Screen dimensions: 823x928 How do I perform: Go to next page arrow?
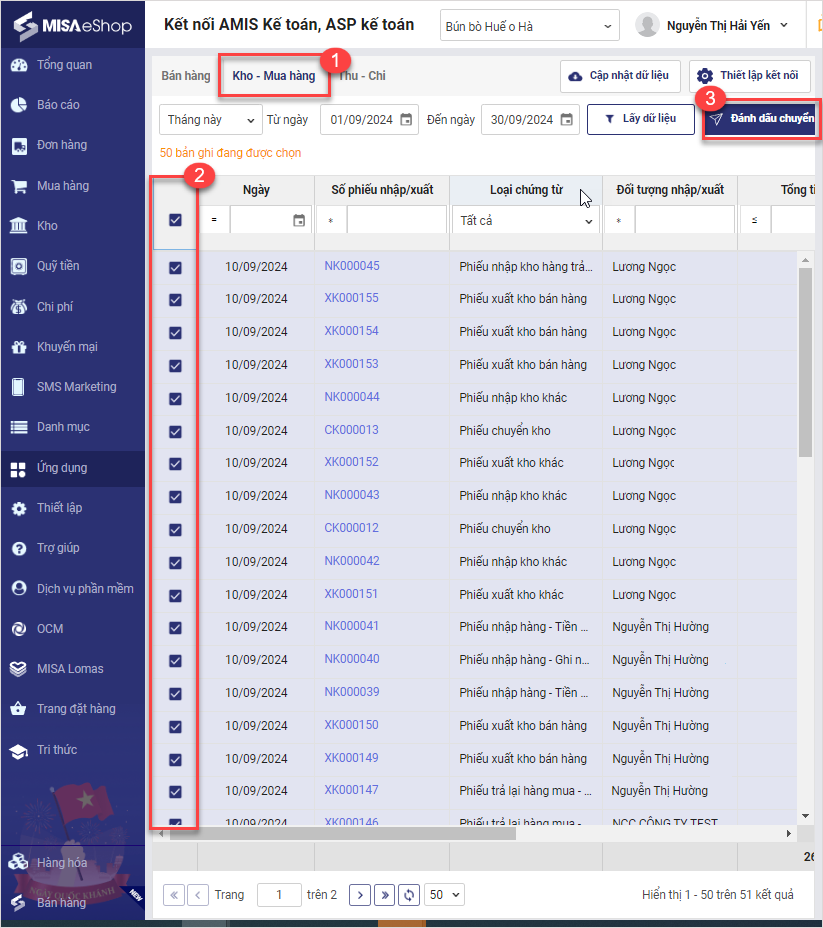[360, 895]
